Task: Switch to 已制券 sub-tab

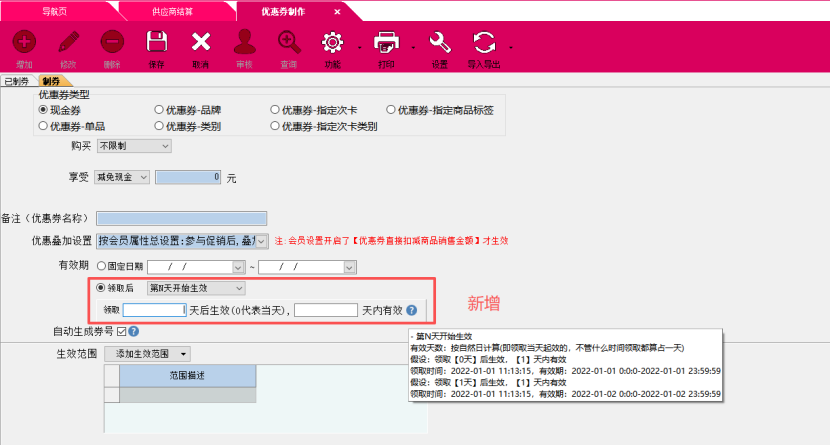Action: point(16,81)
